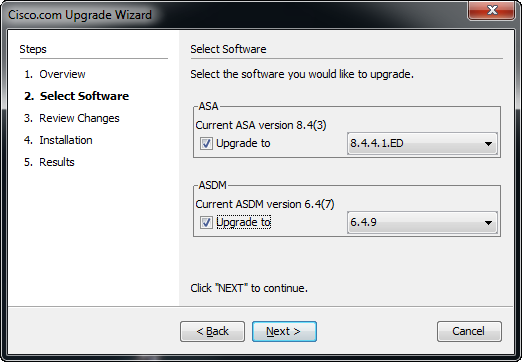Uncheck the ASA Upgrade to checkbox

pos(206,144)
